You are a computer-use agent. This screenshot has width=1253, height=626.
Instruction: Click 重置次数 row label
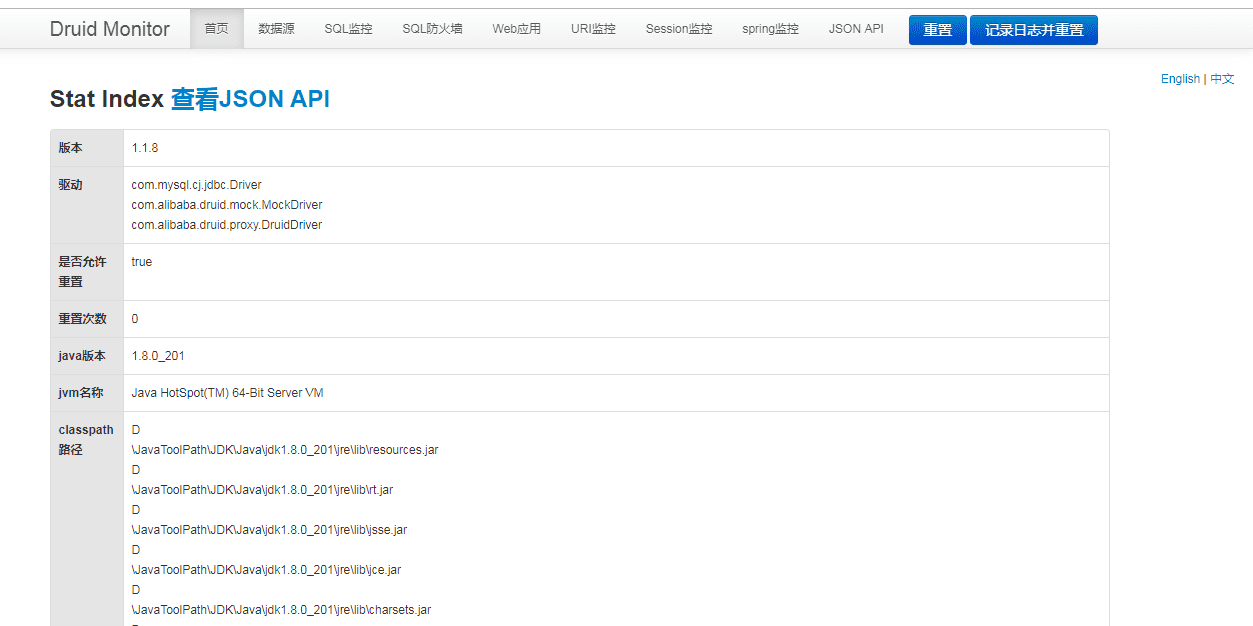[x=84, y=319]
